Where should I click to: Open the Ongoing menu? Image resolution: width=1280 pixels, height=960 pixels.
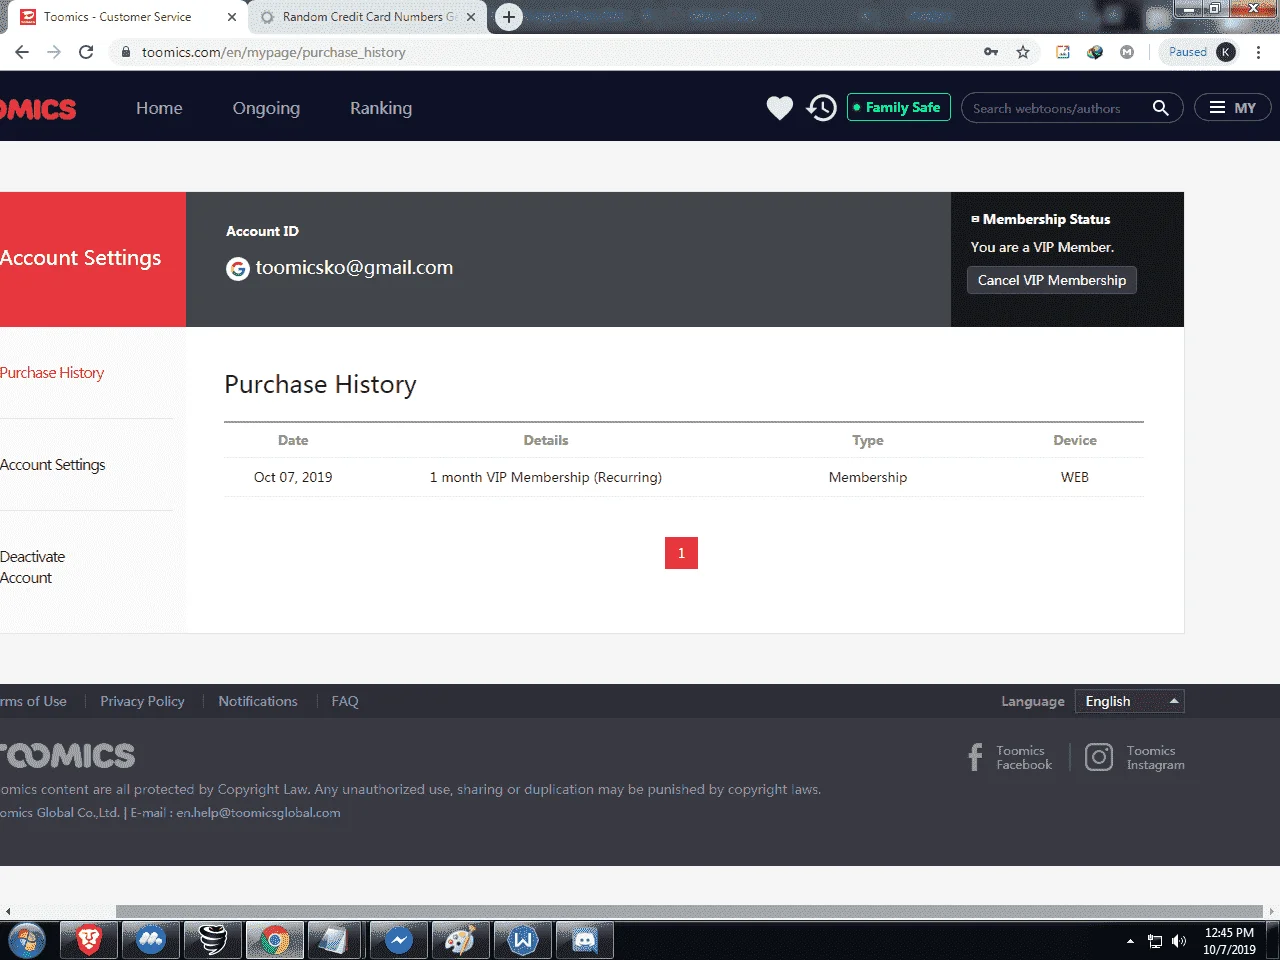coord(266,108)
